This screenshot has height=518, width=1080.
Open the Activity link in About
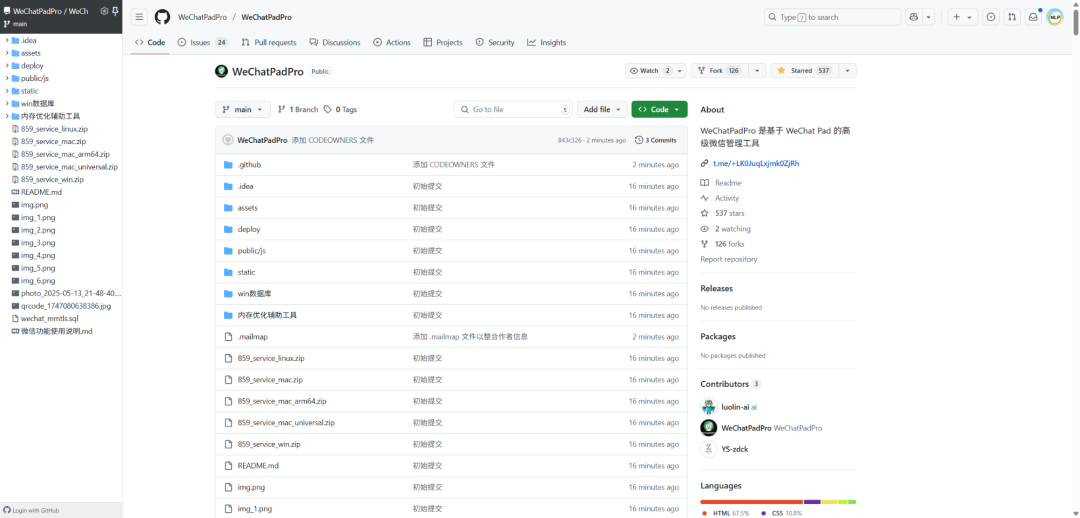(727, 198)
